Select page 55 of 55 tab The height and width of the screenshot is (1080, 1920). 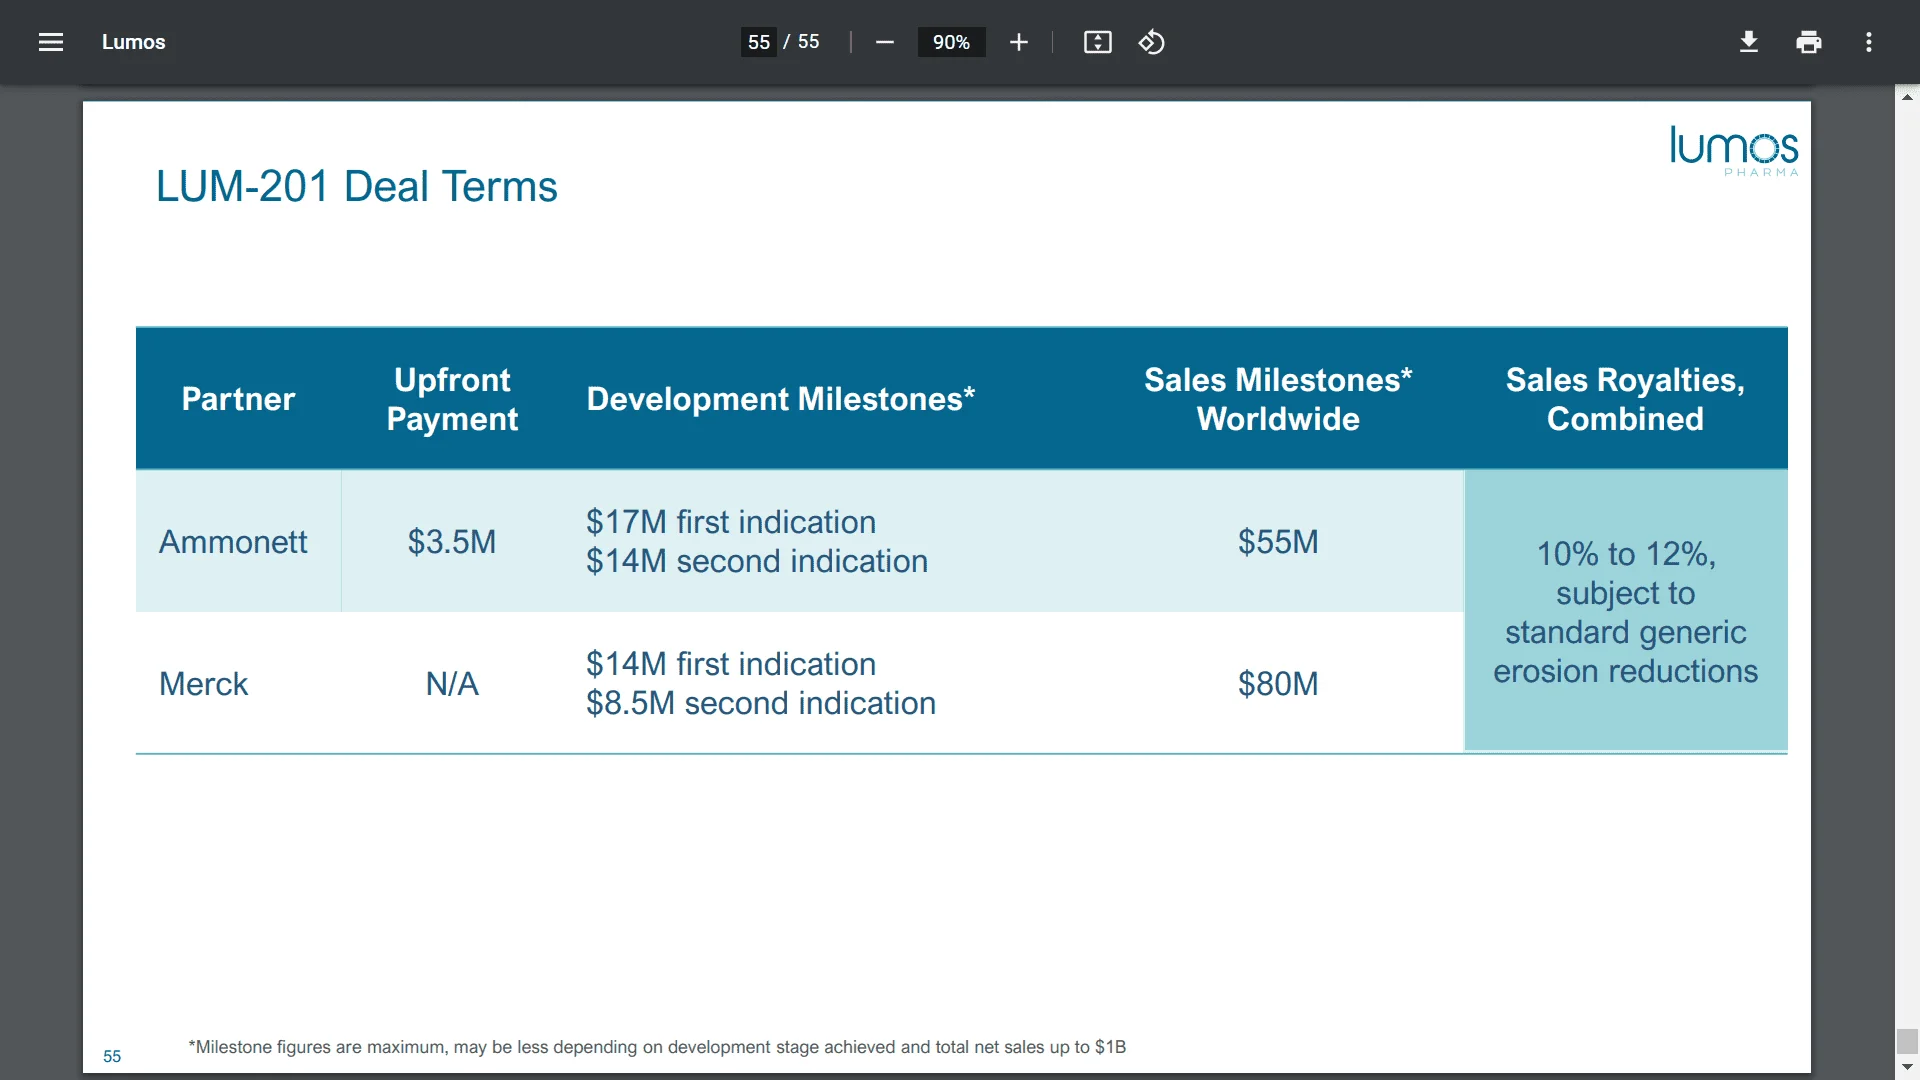(758, 42)
